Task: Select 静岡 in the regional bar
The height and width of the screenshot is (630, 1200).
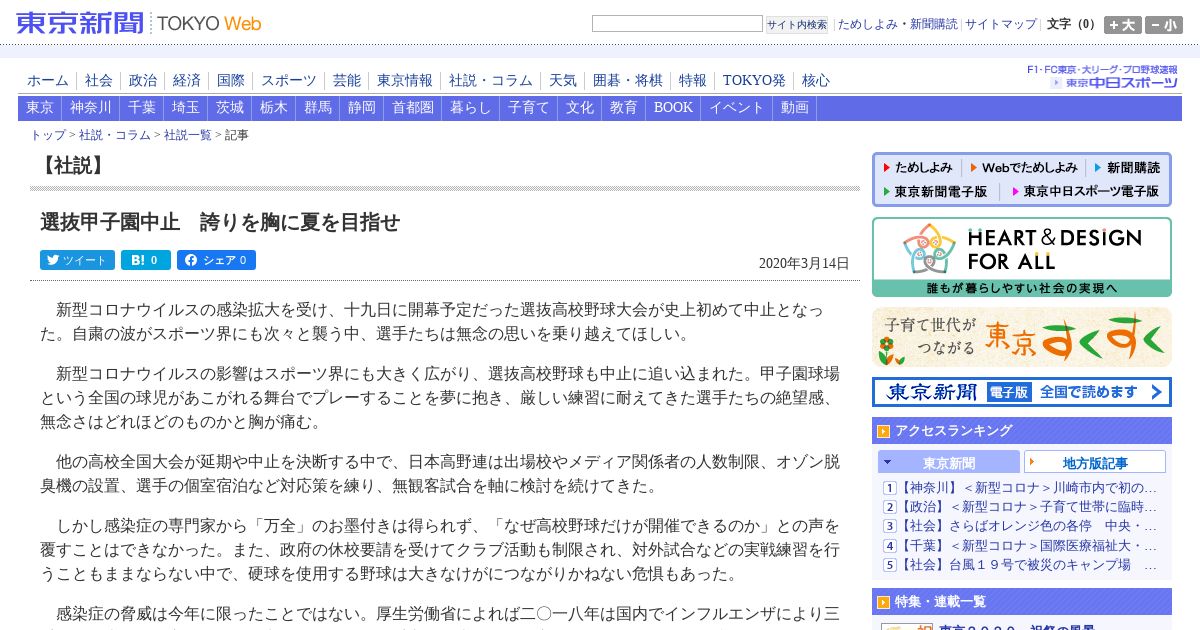Action: [362, 108]
